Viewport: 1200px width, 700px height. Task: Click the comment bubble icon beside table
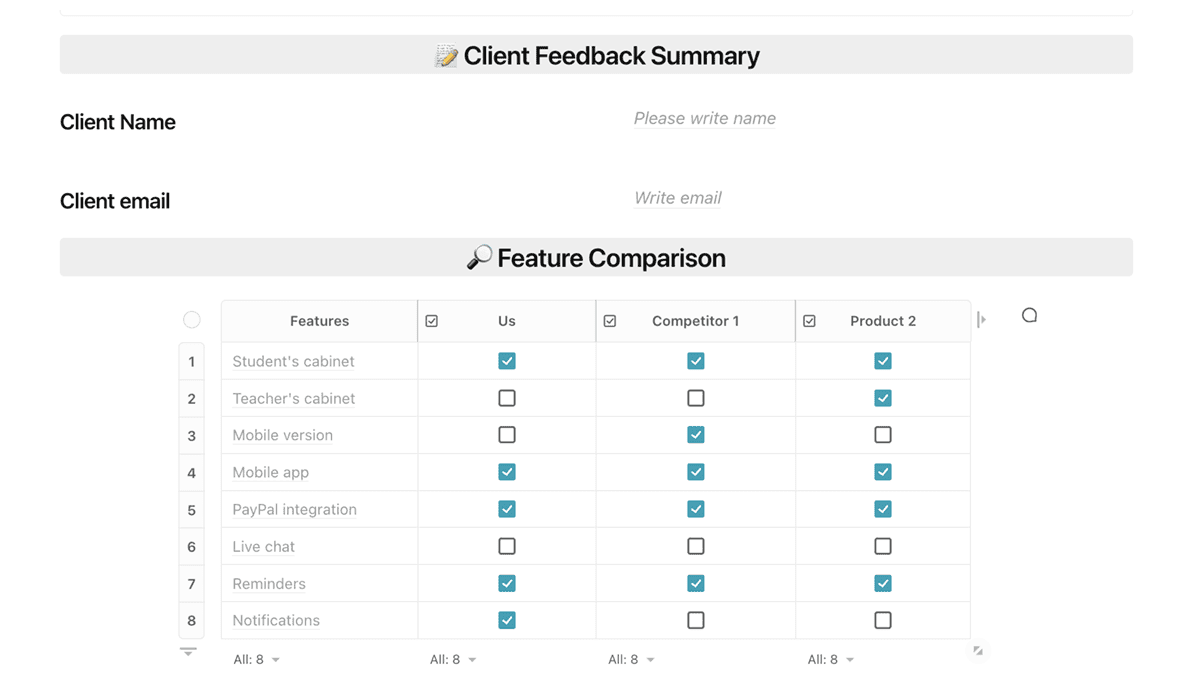[x=1029, y=315]
